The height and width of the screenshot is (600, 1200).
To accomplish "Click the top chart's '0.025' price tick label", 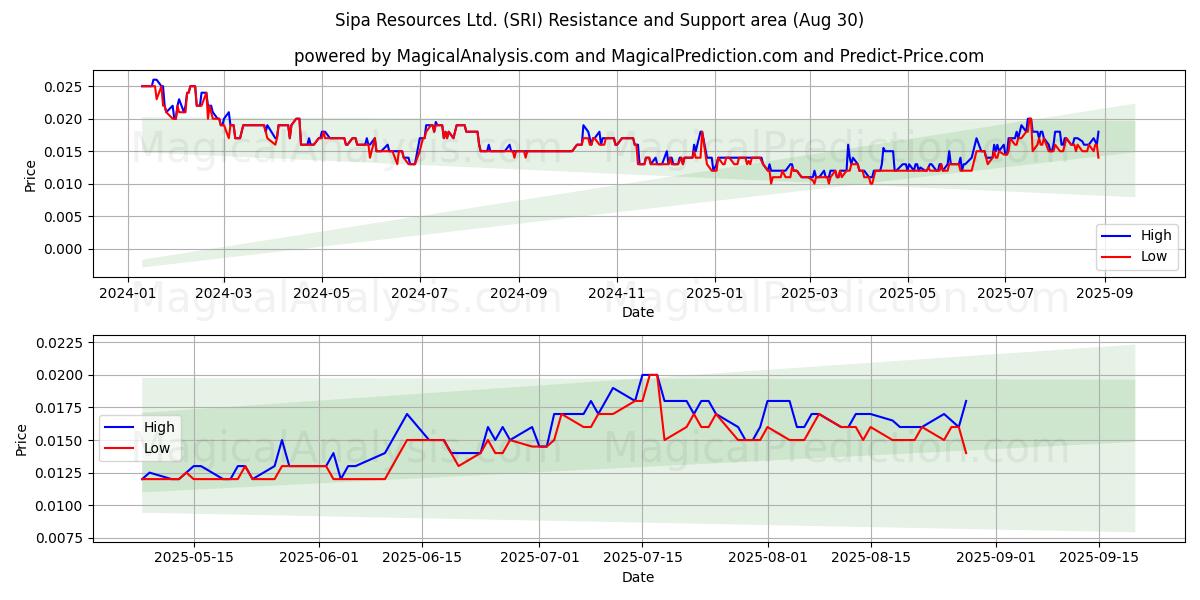I will 64,87.
